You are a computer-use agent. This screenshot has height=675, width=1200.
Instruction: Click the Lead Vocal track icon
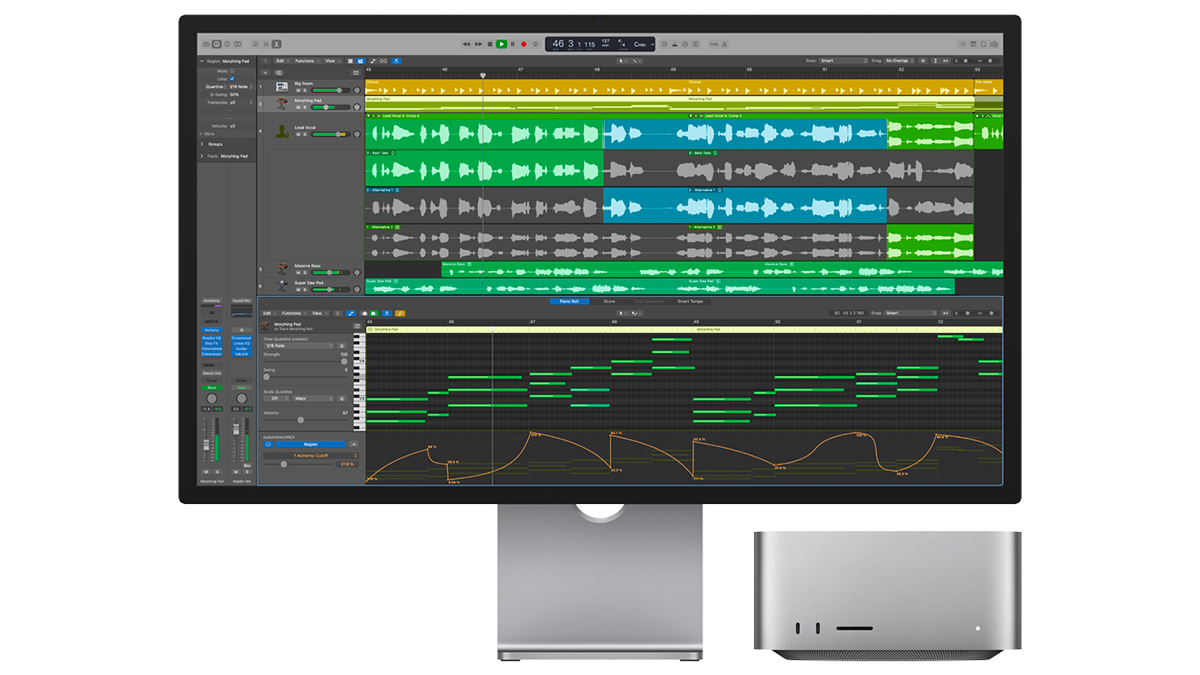(282, 131)
